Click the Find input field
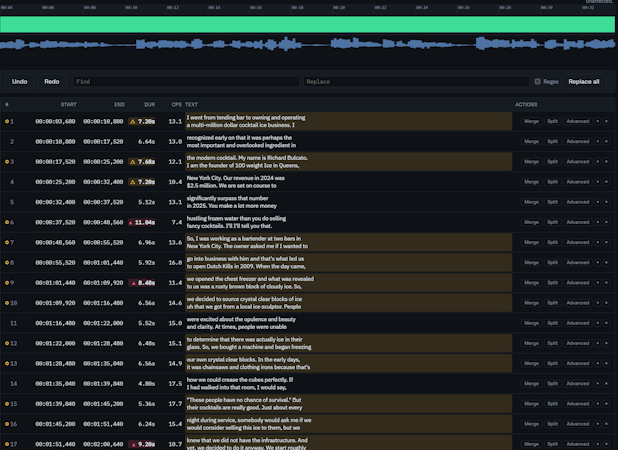Screen dimensions: 618x450 click(186, 82)
